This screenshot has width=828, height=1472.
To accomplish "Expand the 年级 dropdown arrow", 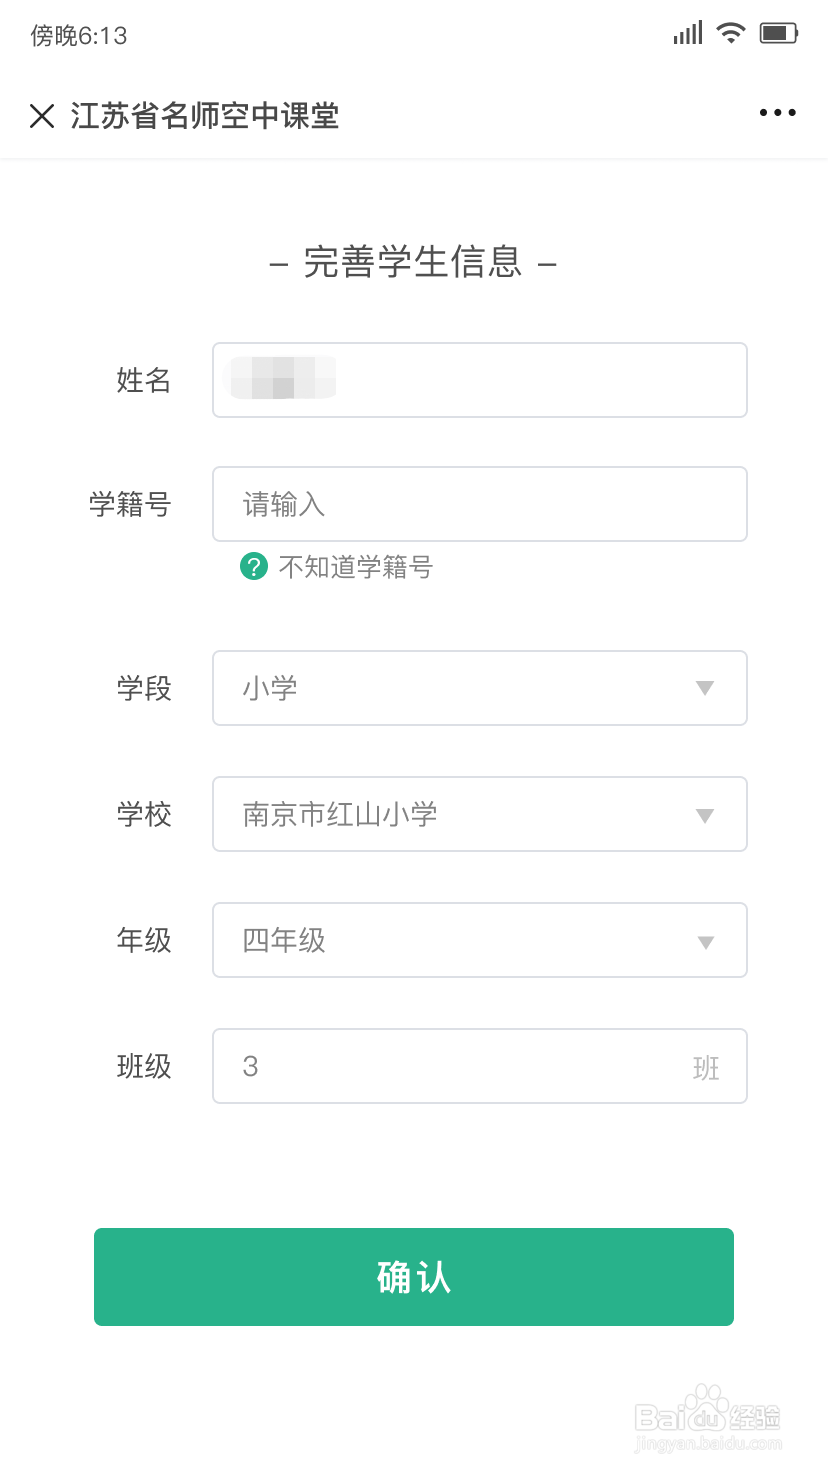I will click(705, 942).
